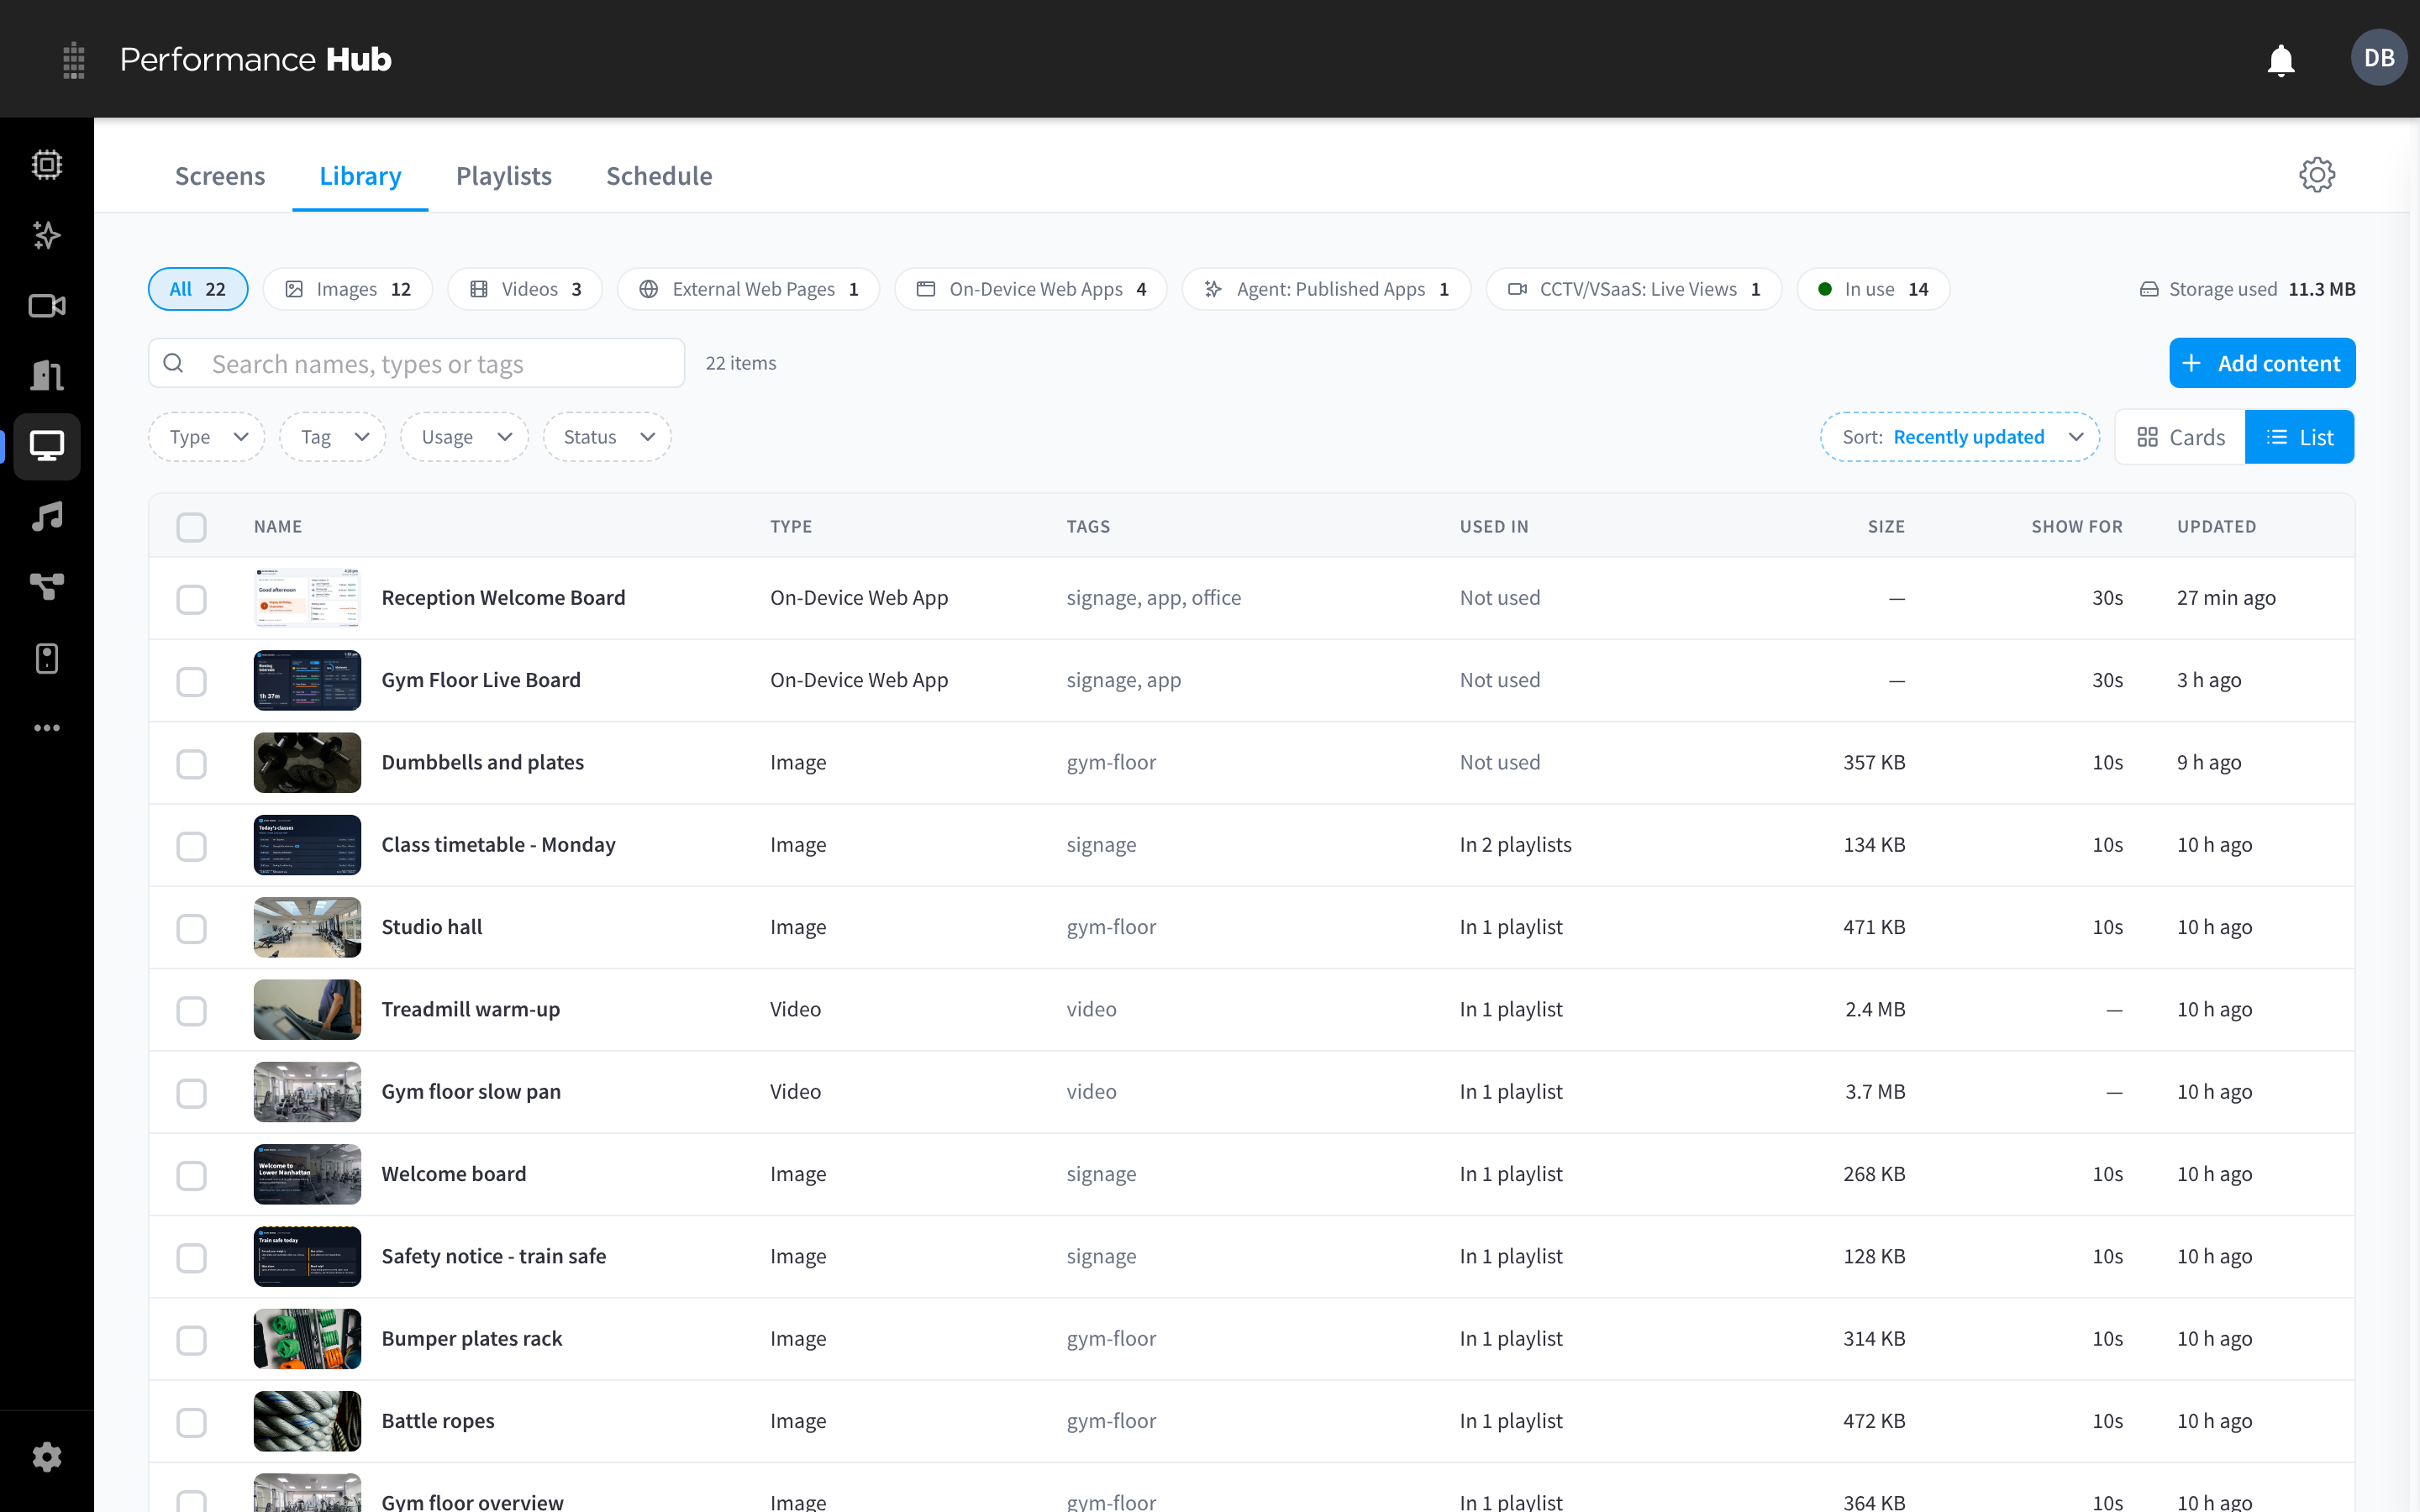Check the Treadmill warm-up row
This screenshot has width=2420, height=1512.
pos(191,1010)
